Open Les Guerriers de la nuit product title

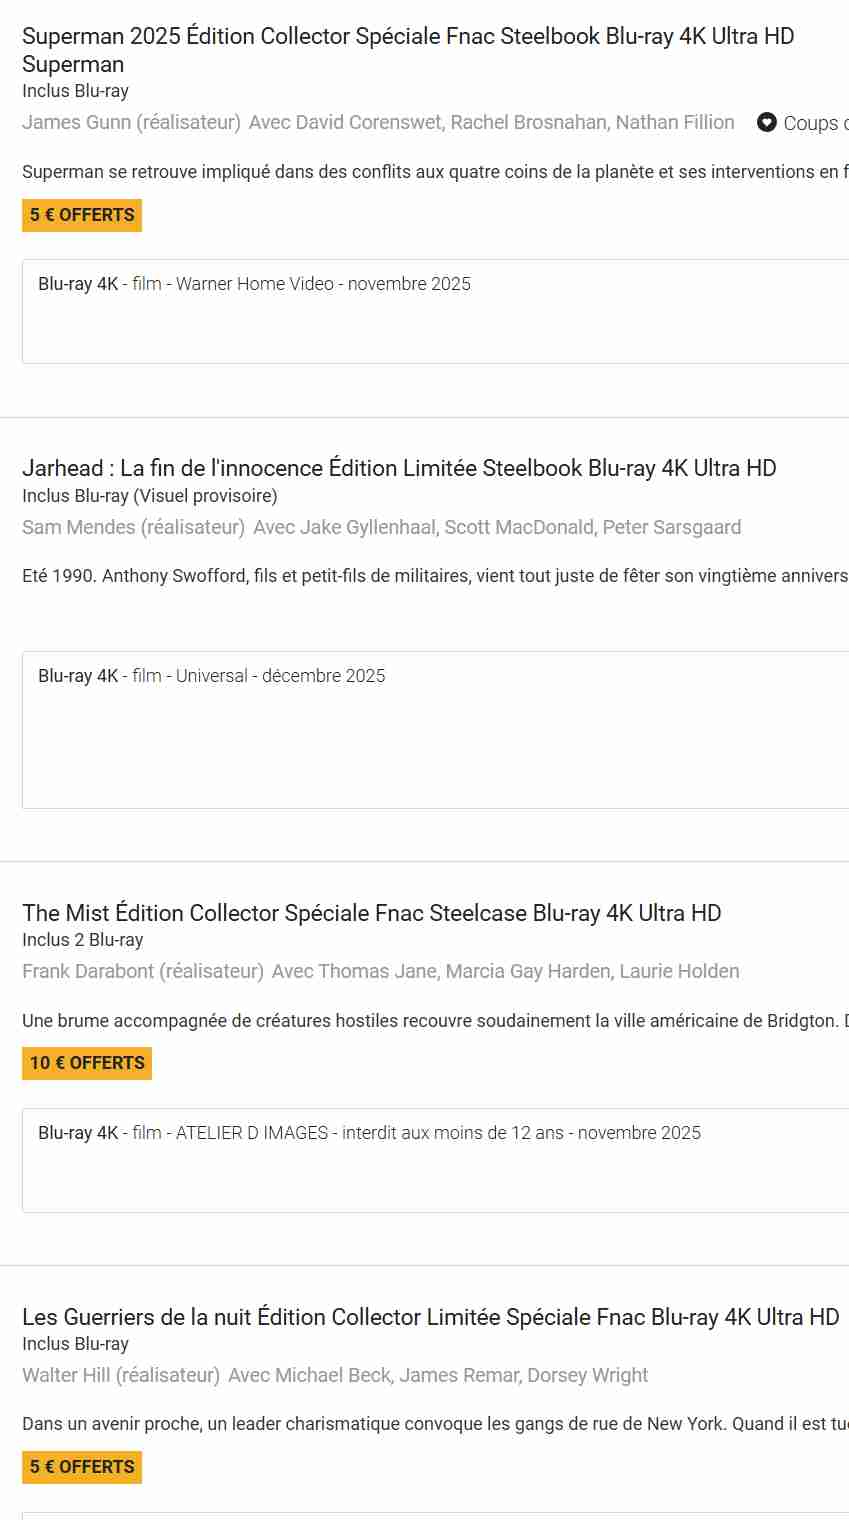pos(430,1317)
